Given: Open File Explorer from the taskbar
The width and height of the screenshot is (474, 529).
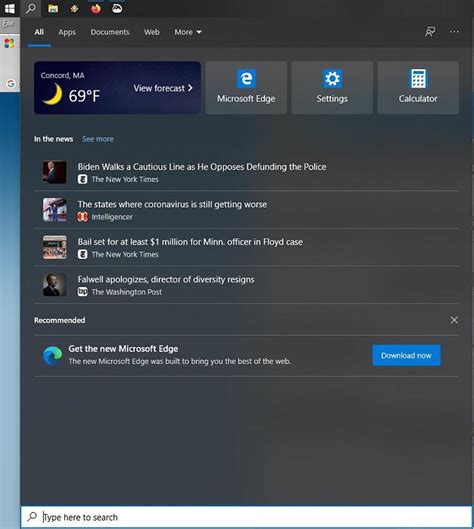Looking at the screenshot, I should coord(53,8).
